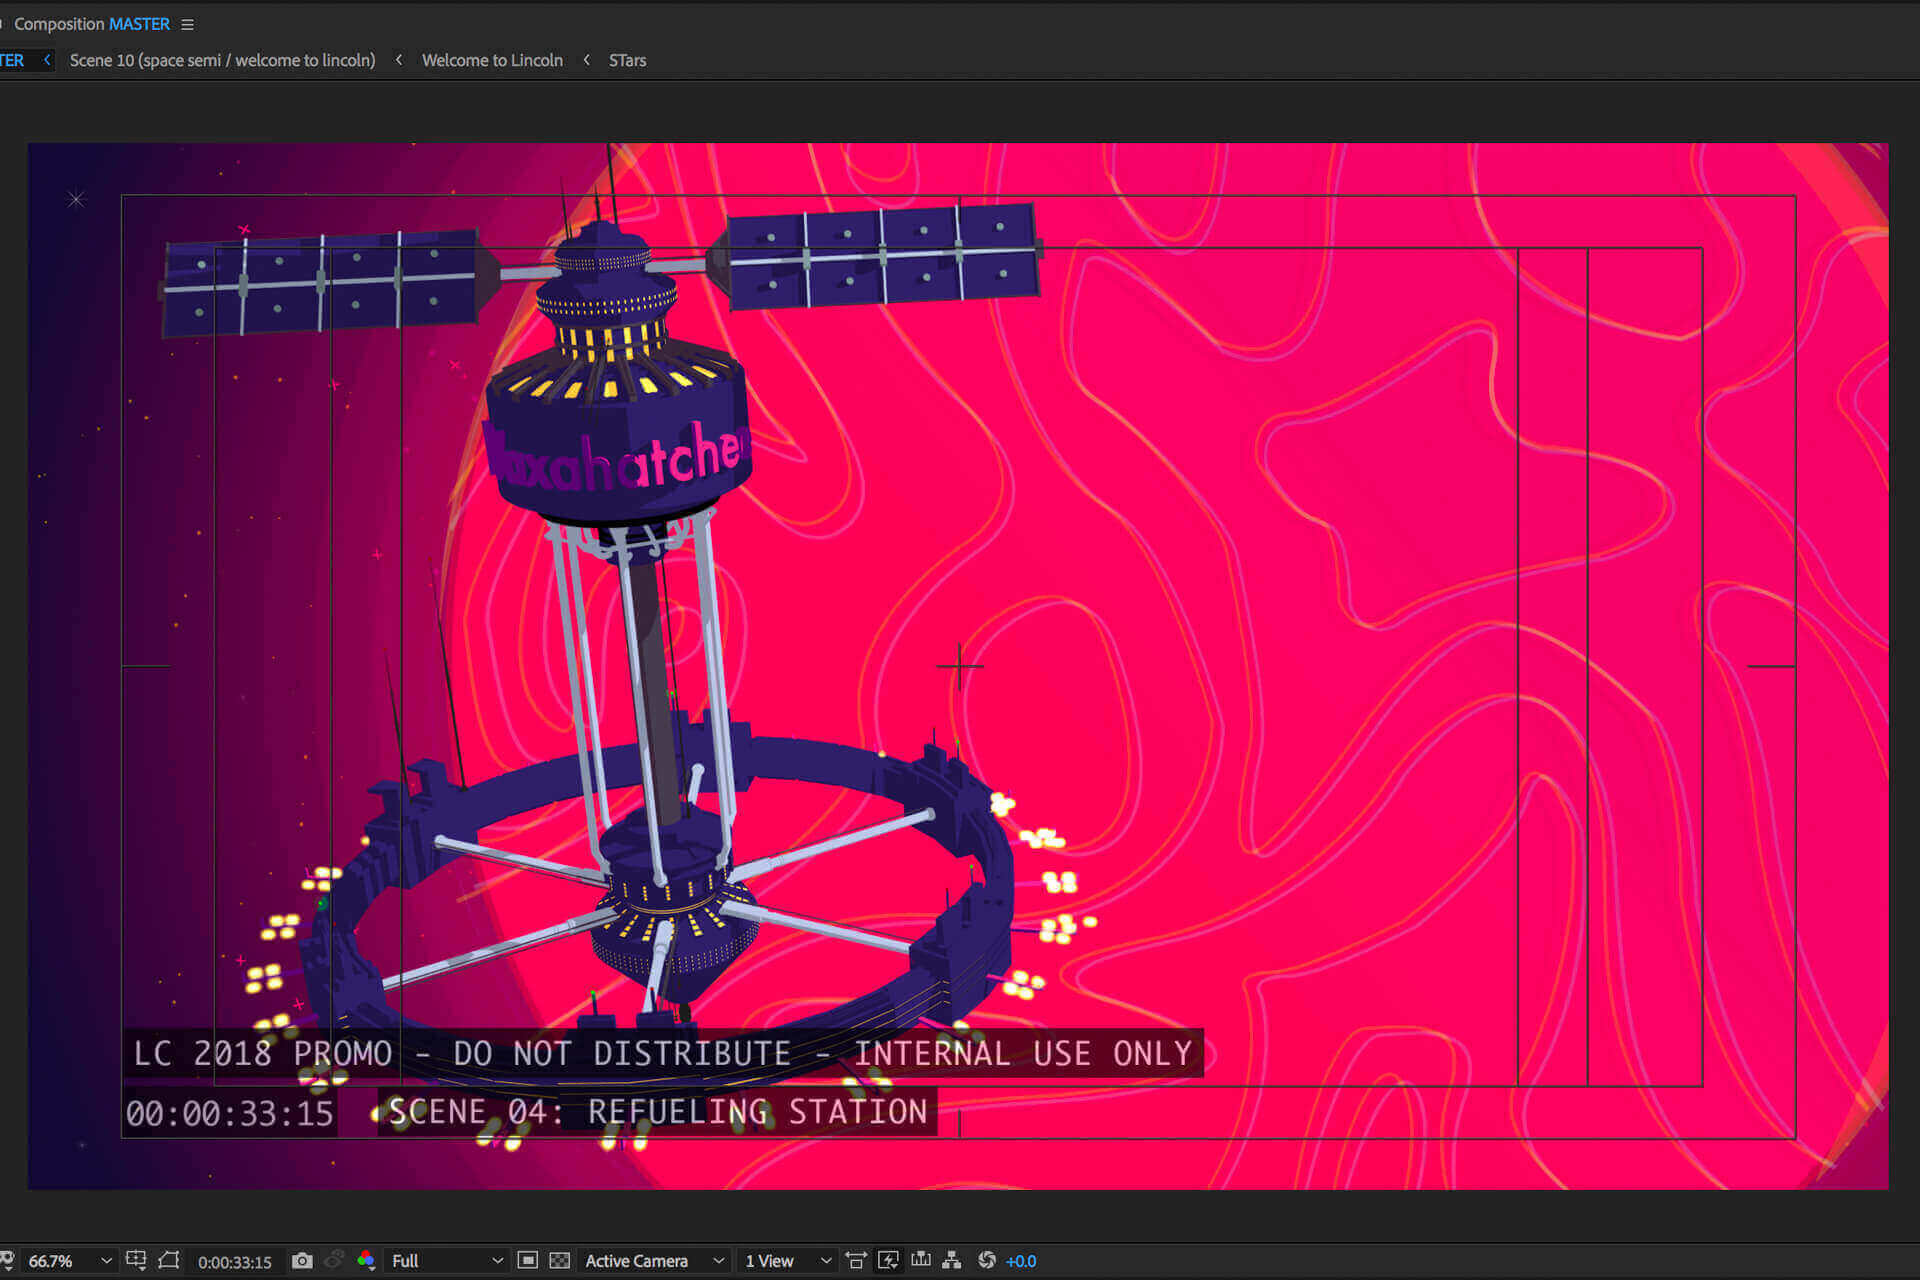
Task: Open the 66.7% magnification dropdown
Action: [69, 1261]
